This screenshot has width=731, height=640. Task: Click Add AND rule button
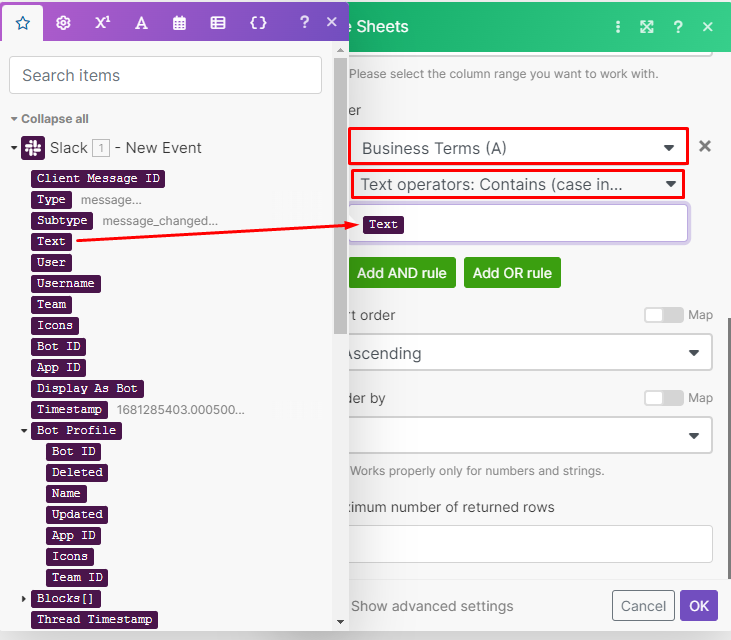click(x=402, y=273)
